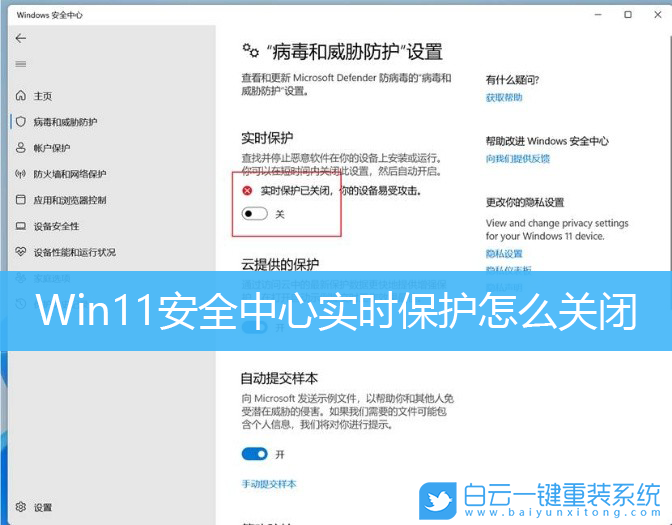Open the hamburger navigation menu
Viewport: 672px width, 525px height.
[21, 64]
